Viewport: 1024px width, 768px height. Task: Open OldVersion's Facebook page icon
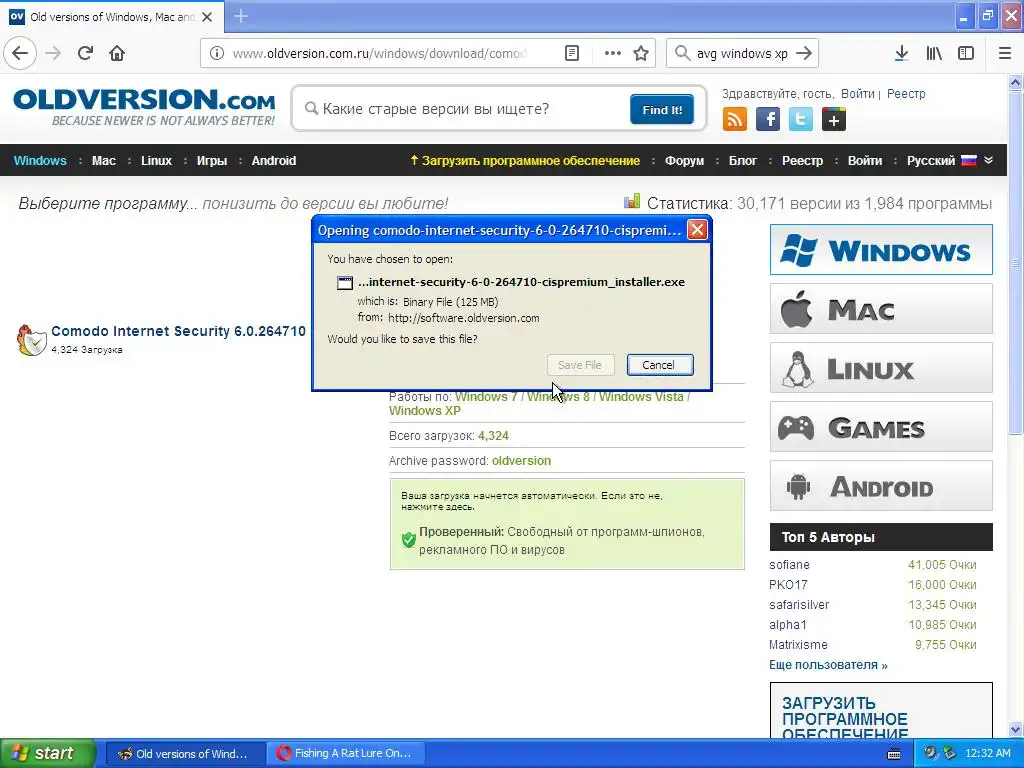point(768,120)
